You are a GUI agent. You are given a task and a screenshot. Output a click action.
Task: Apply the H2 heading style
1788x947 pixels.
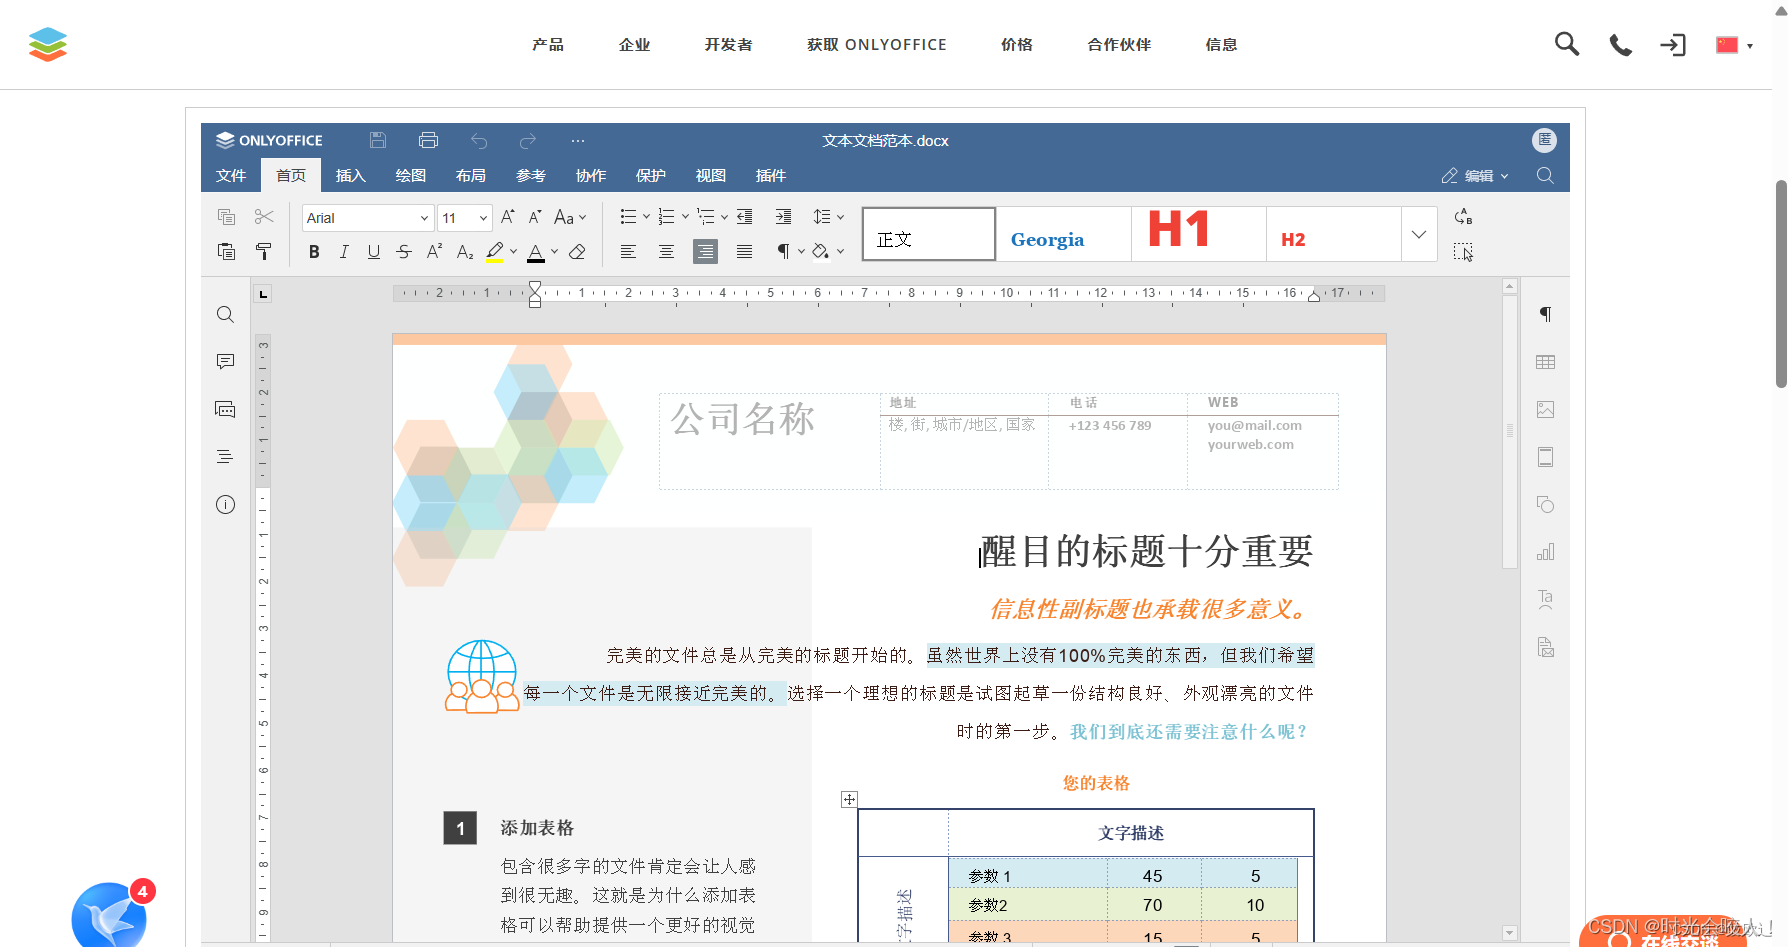(x=1333, y=234)
